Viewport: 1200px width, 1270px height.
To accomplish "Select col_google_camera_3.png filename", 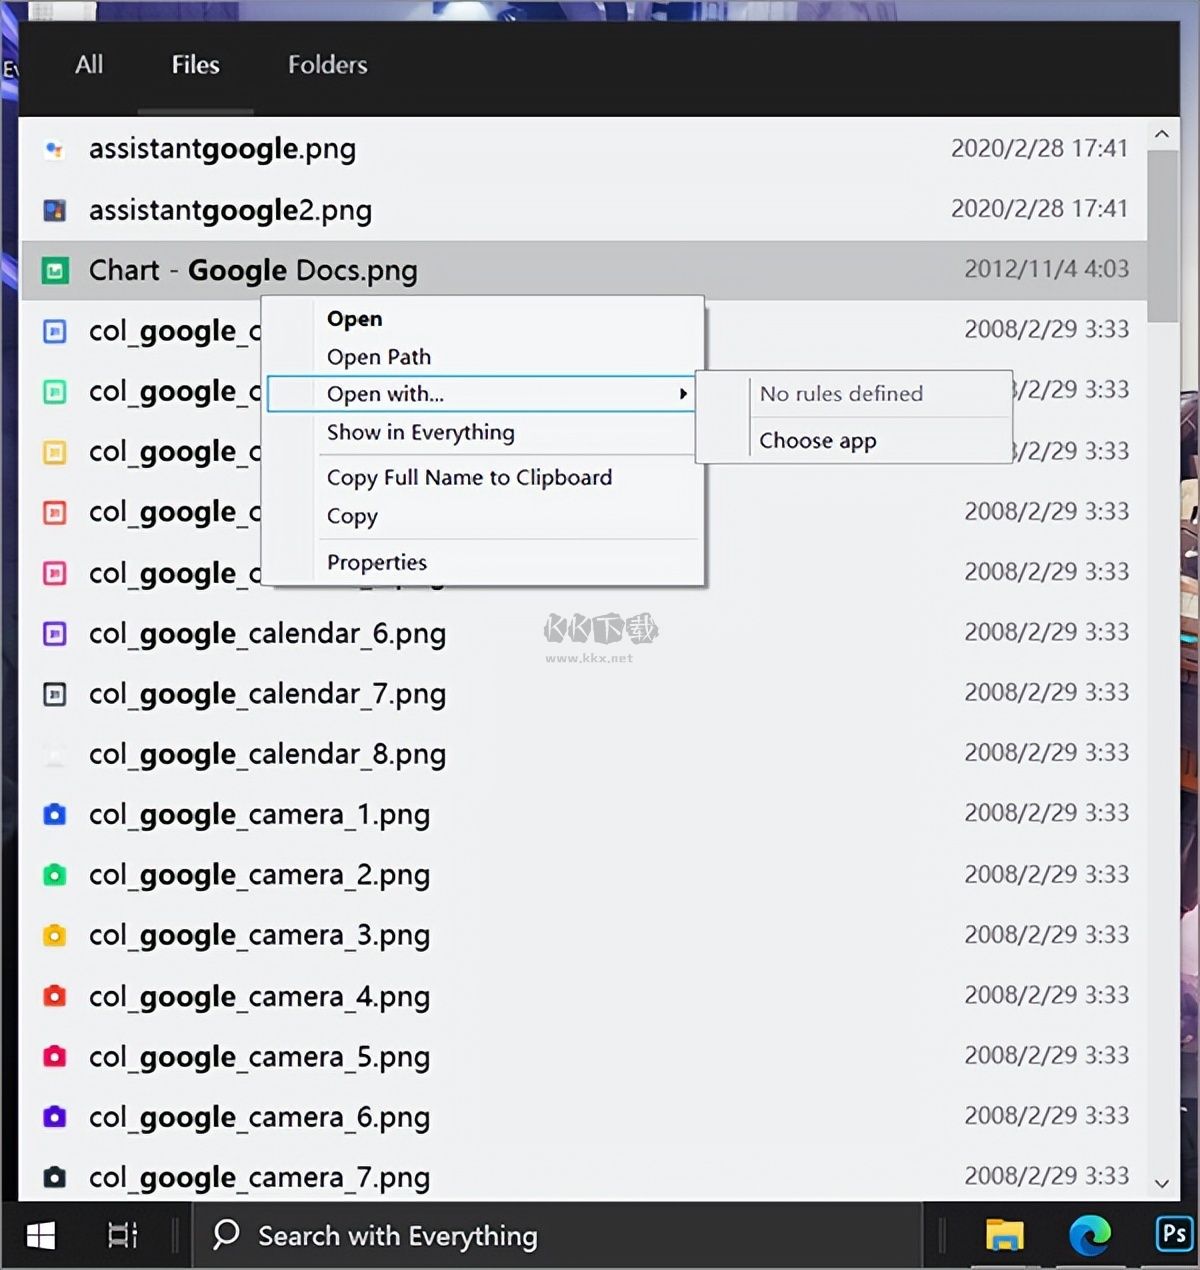I will click(259, 936).
